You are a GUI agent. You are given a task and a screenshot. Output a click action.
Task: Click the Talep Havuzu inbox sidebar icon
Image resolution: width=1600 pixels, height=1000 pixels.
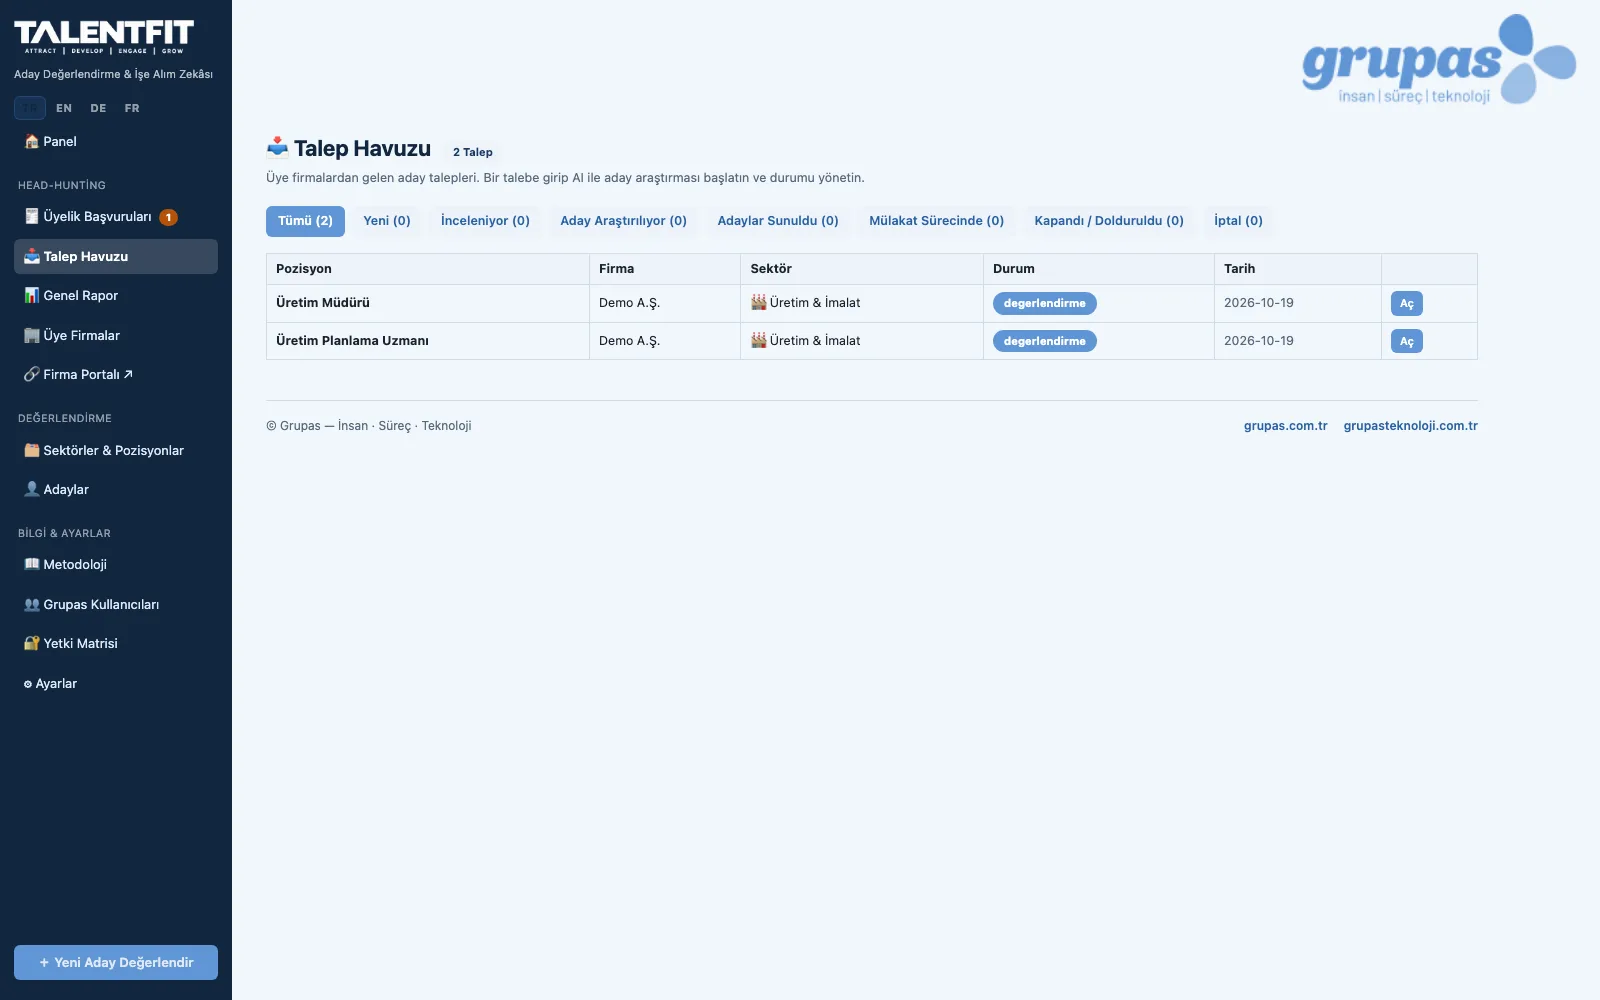click(x=32, y=257)
